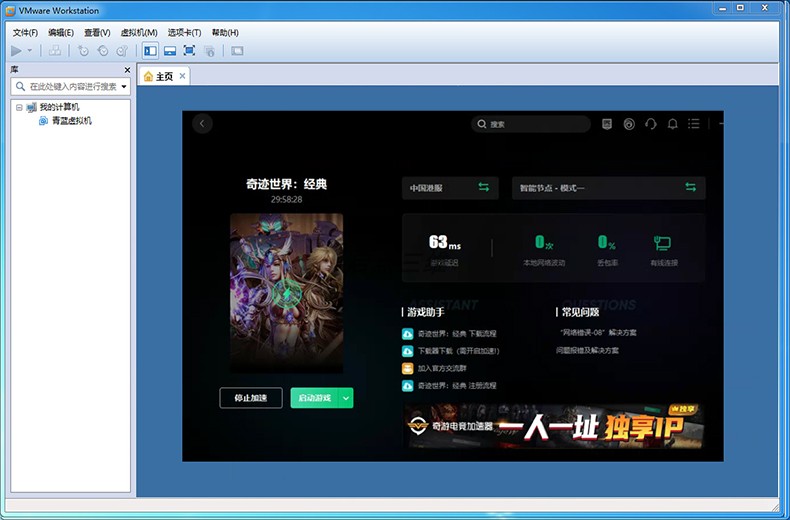Click the power on (play) toolbar icon
The height and width of the screenshot is (520, 790).
click(x=16, y=50)
